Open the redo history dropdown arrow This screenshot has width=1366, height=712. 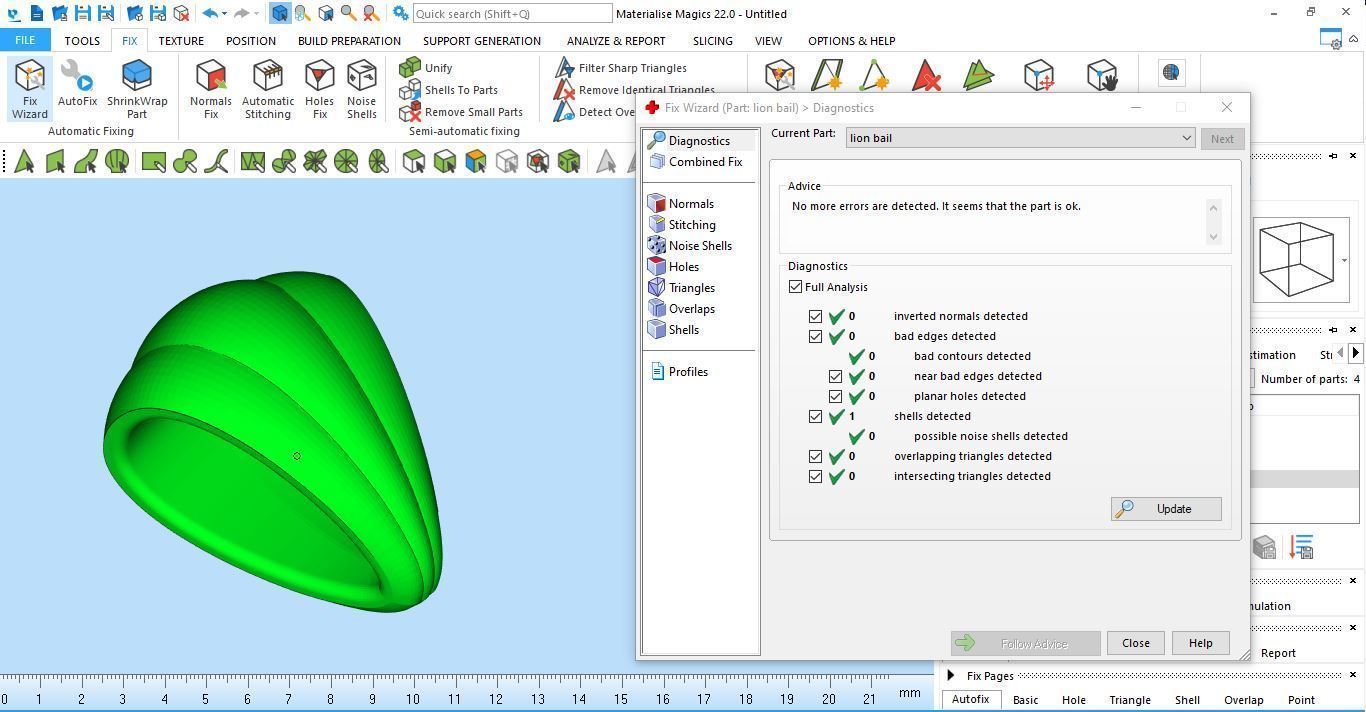(x=257, y=14)
